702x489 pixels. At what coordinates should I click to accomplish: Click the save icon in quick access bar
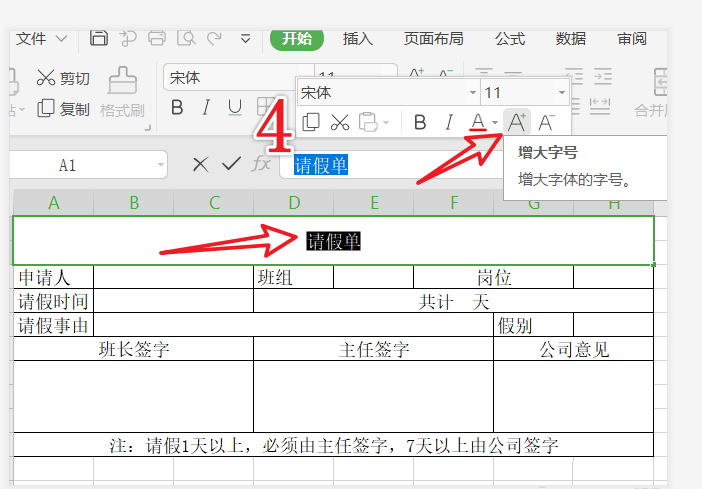click(98, 39)
